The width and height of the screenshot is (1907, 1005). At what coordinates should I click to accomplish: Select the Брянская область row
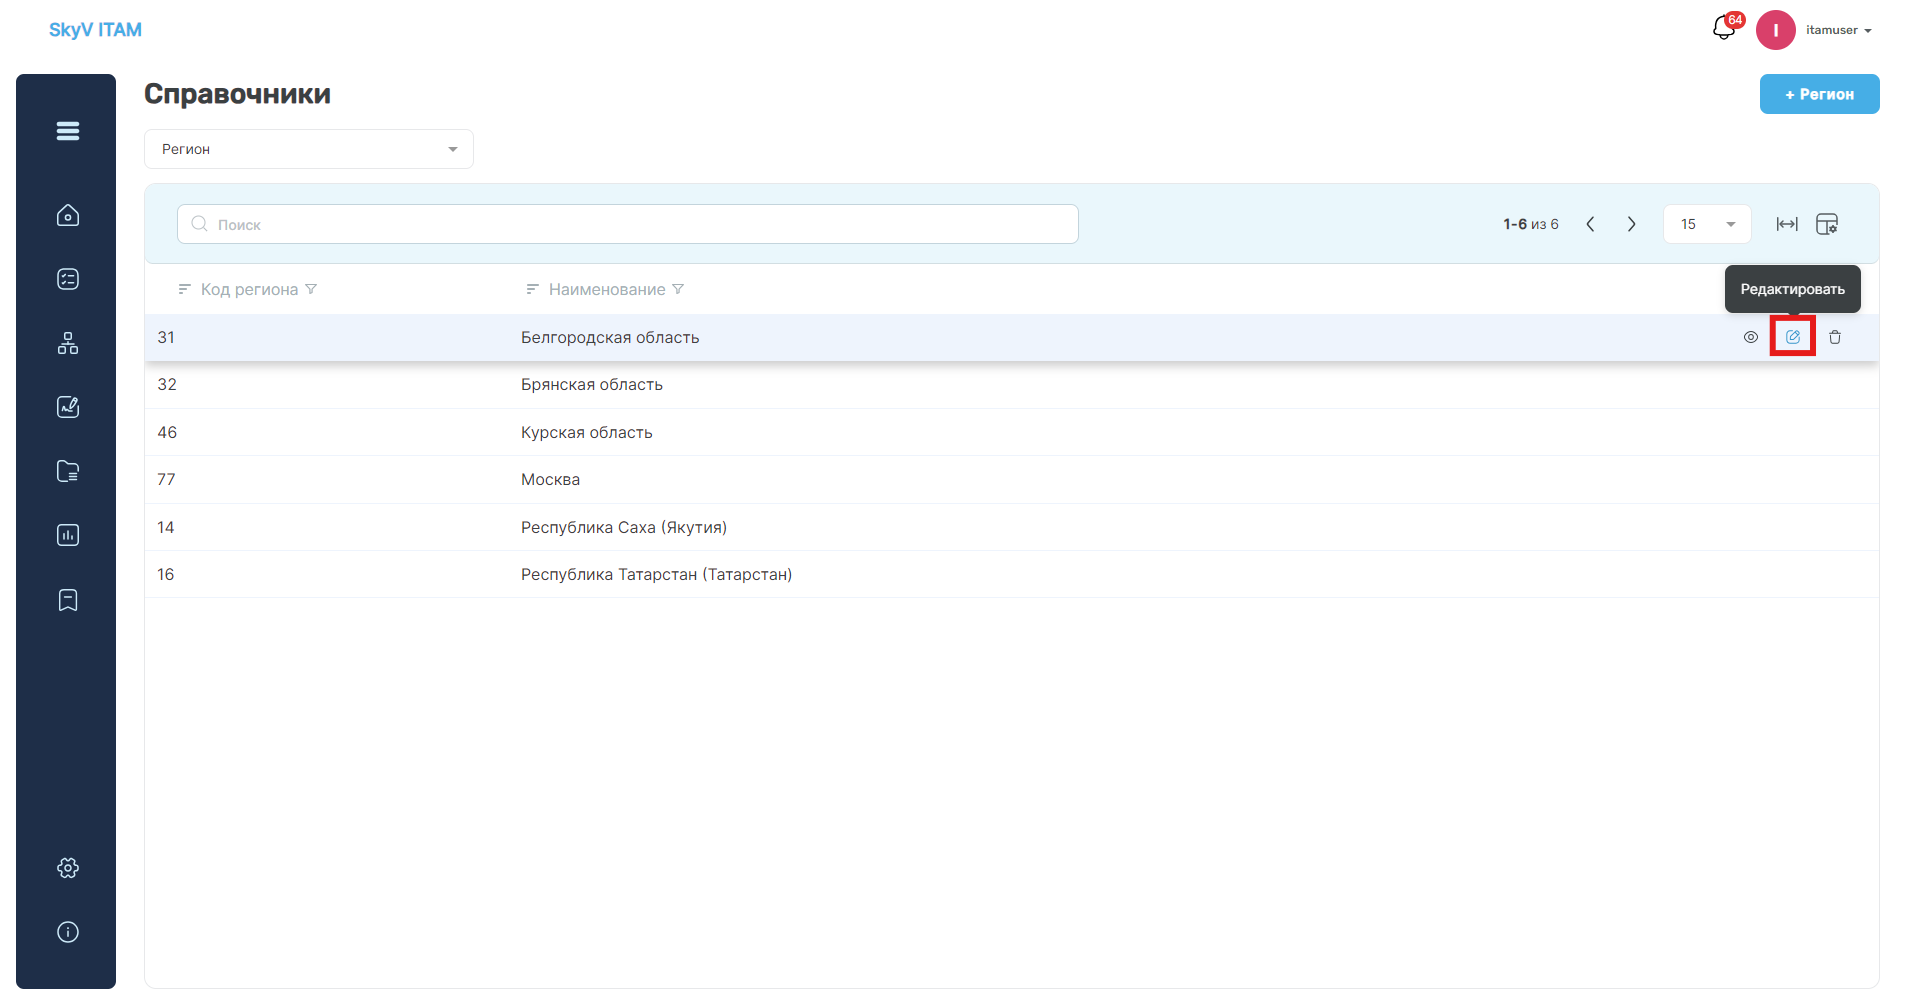pos(1012,385)
